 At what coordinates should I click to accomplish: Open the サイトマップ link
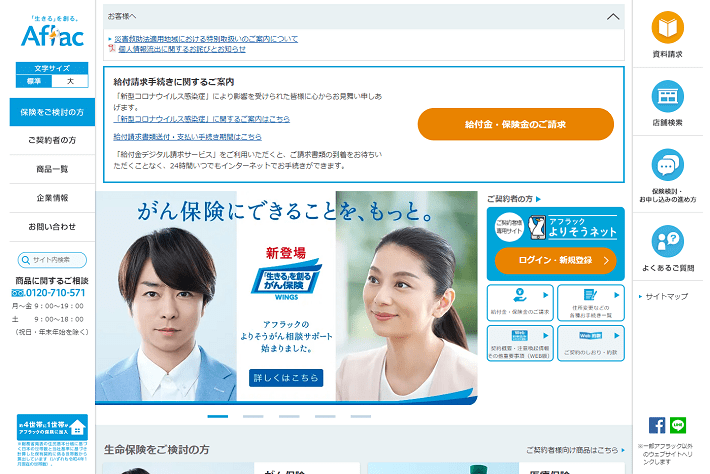[667, 297]
